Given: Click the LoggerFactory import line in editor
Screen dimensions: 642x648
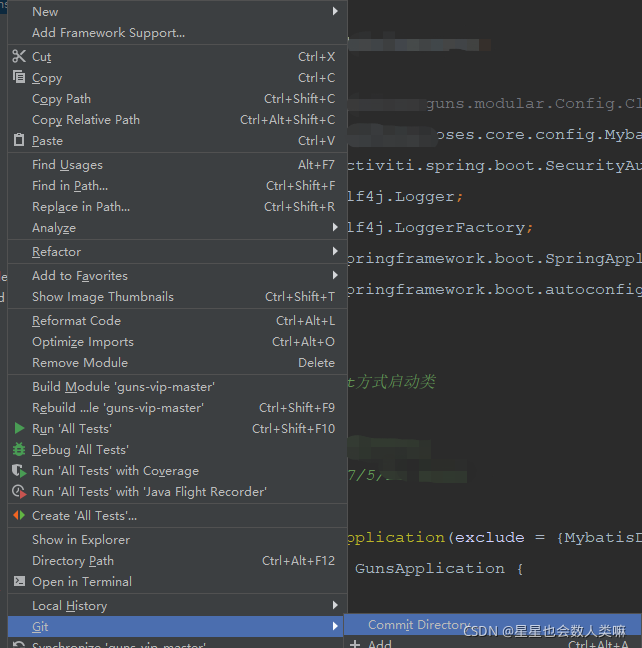Looking at the screenshot, I should point(440,228).
